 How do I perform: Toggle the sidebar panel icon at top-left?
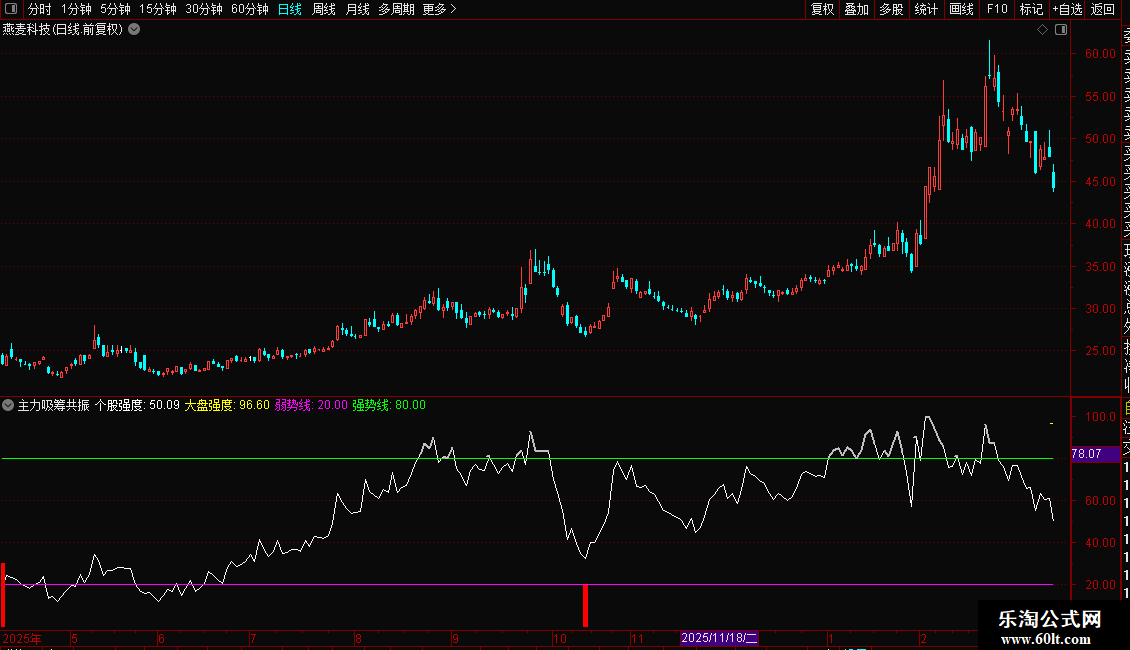tap(11, 9)
